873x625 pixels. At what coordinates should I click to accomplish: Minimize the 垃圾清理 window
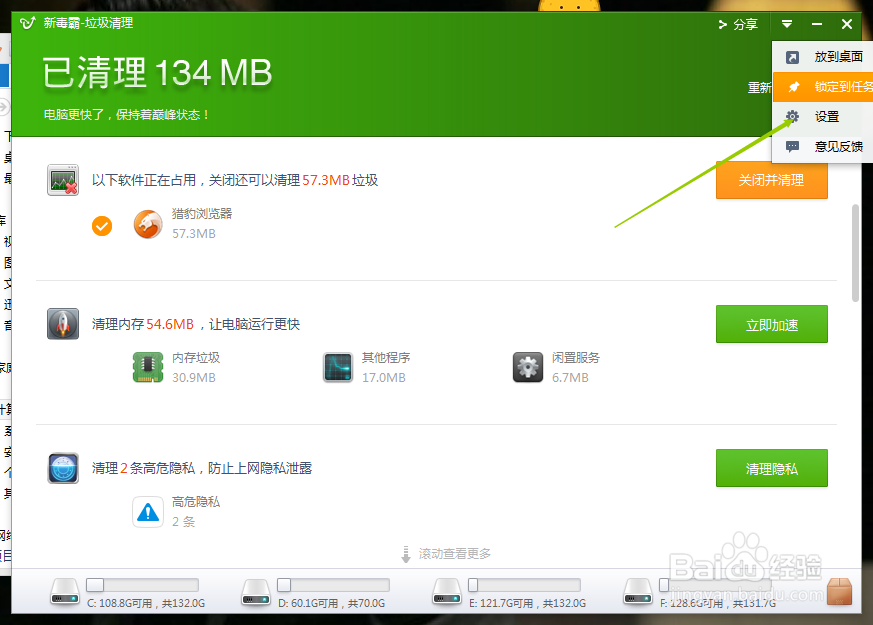817,24
